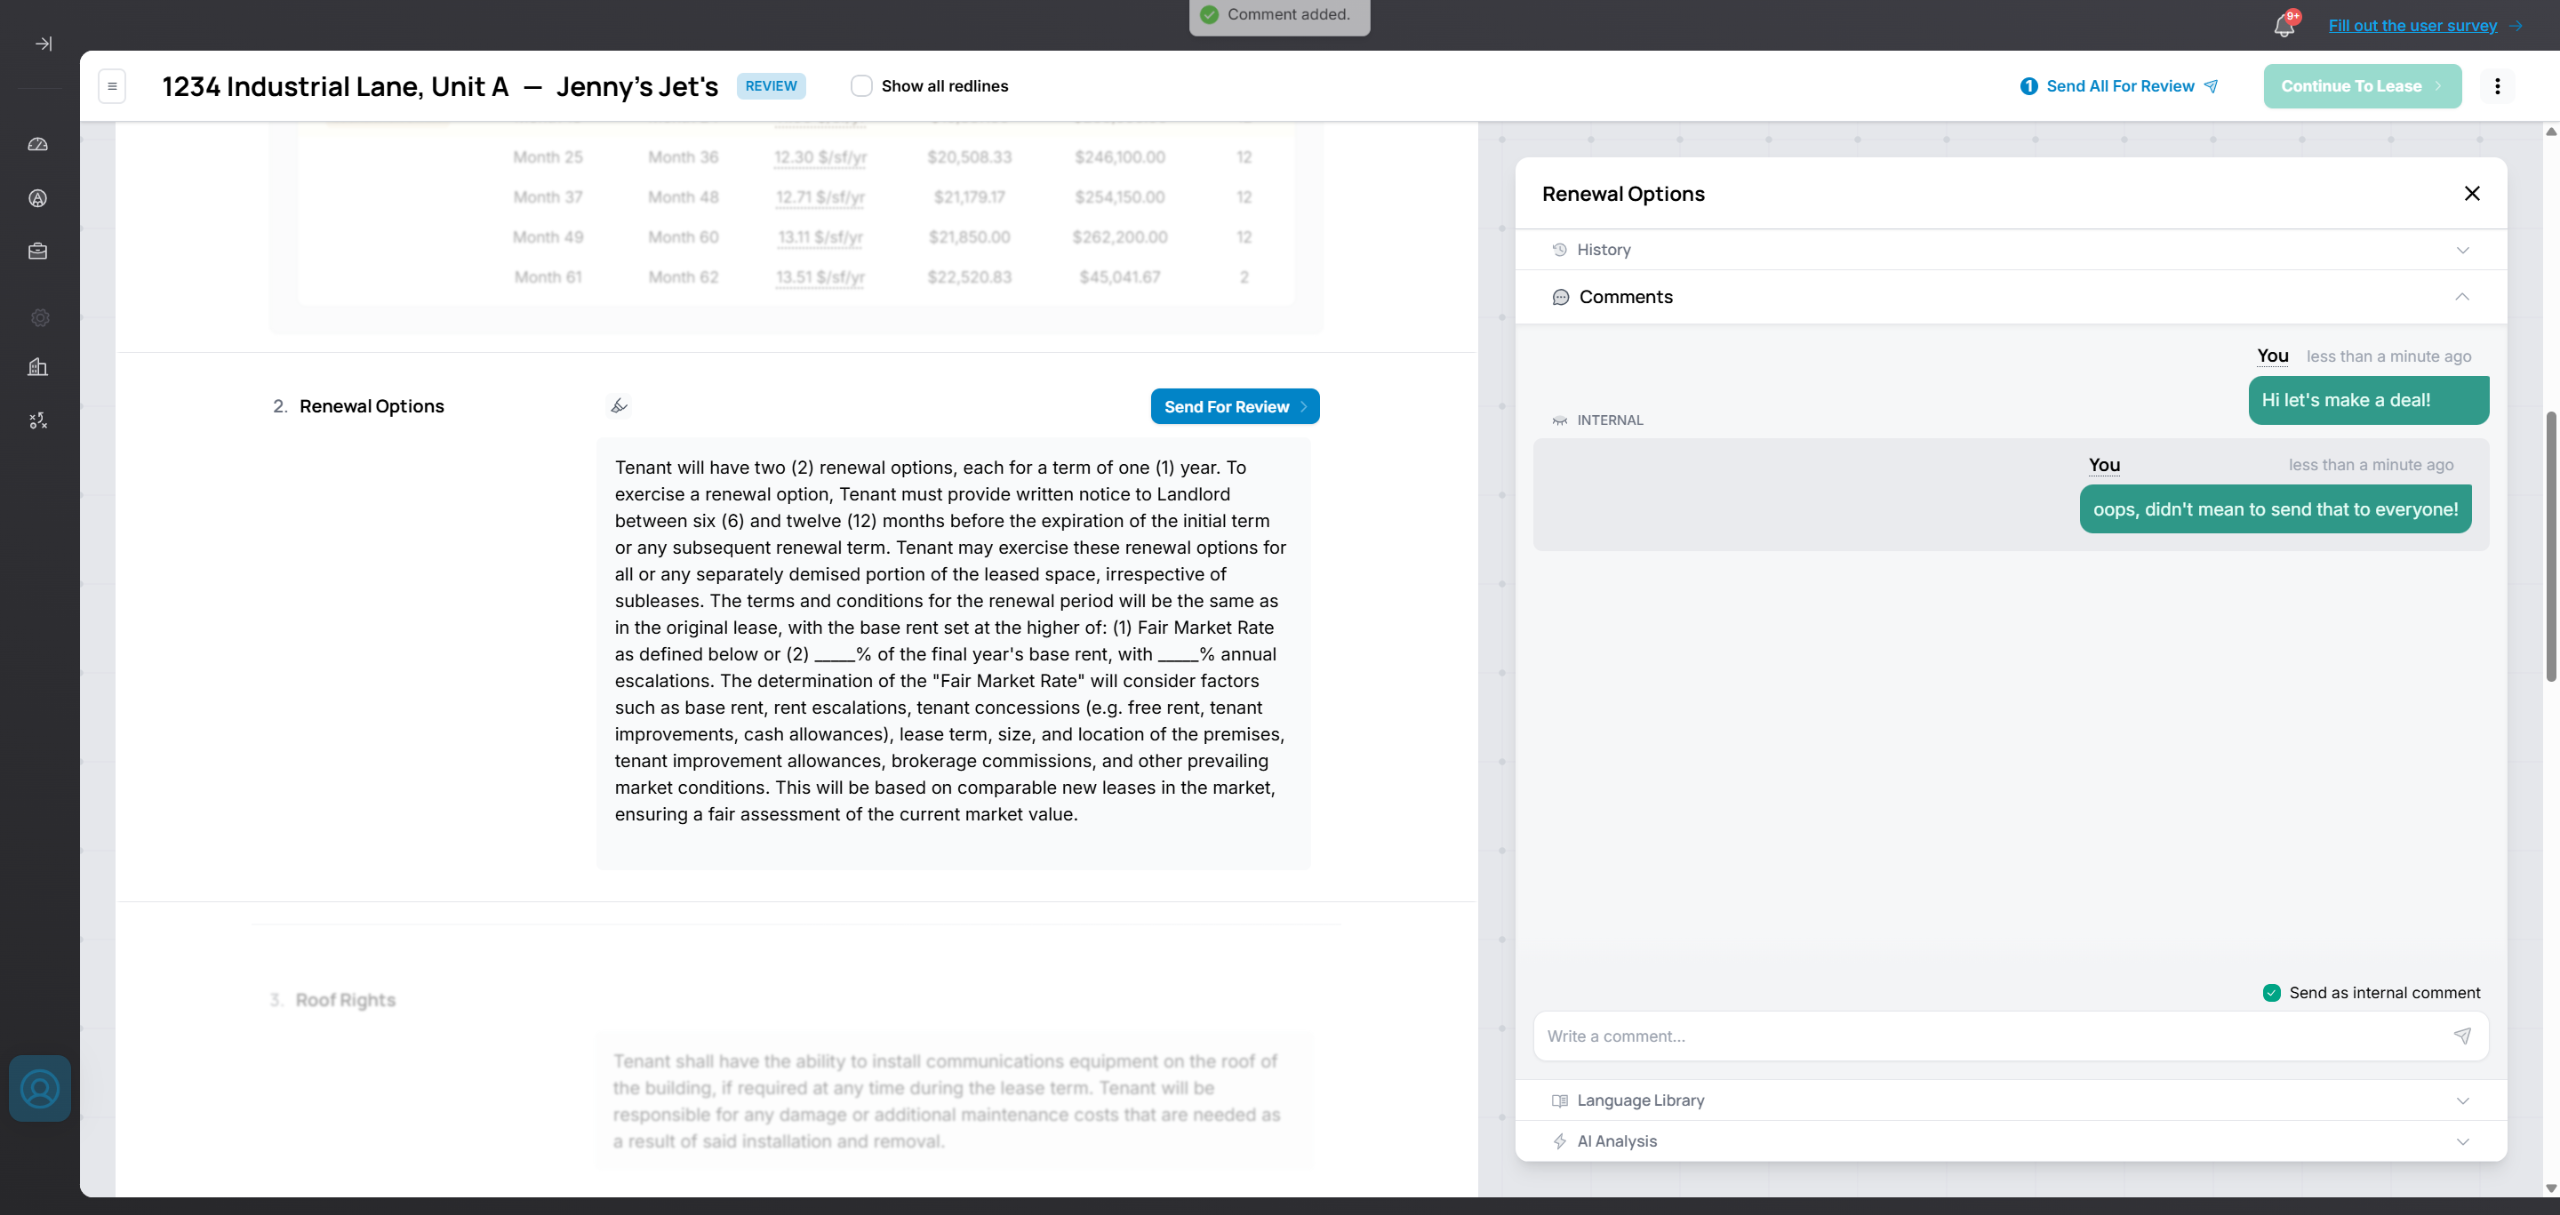Enable the Show all redlines checkbox

click(861, 86)
